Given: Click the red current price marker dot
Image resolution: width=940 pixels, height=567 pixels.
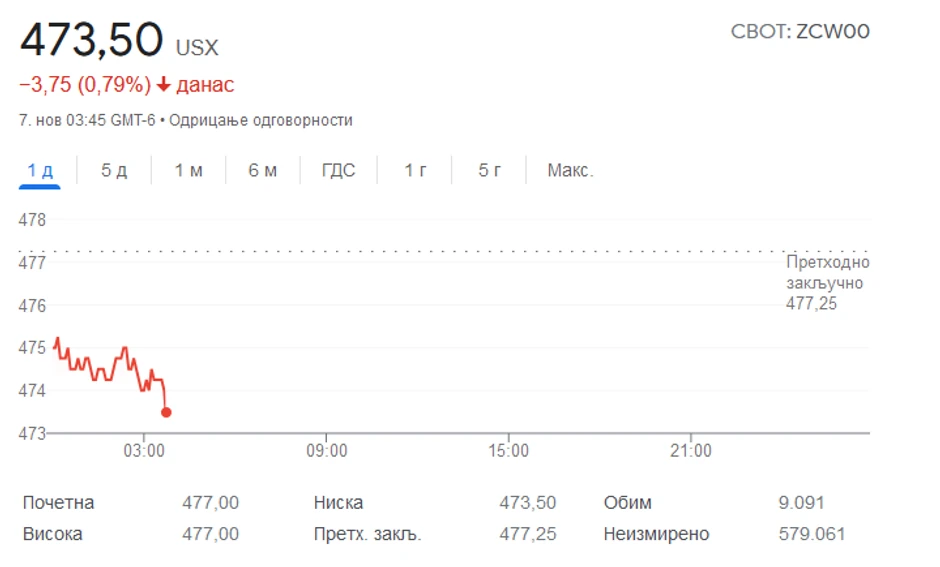Looking at the screenshot, I should pyautogui.click(x=166, y=412).
